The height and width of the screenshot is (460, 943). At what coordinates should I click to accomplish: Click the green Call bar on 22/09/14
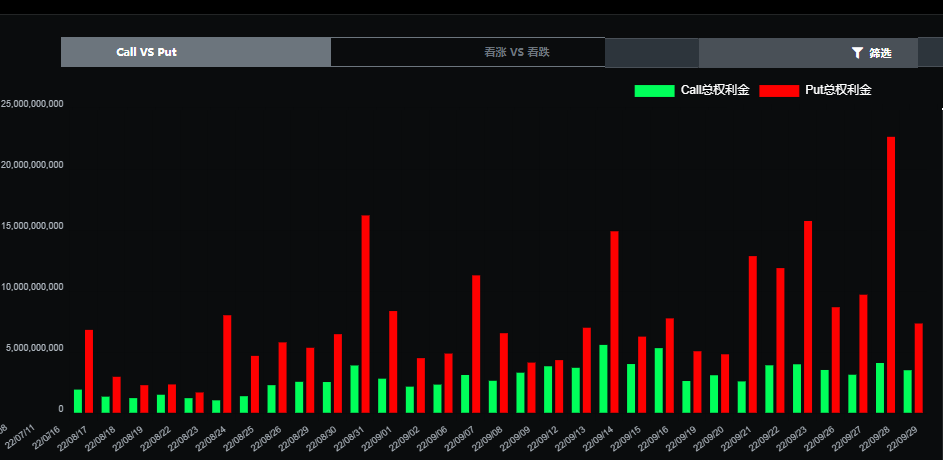[603, 379]
